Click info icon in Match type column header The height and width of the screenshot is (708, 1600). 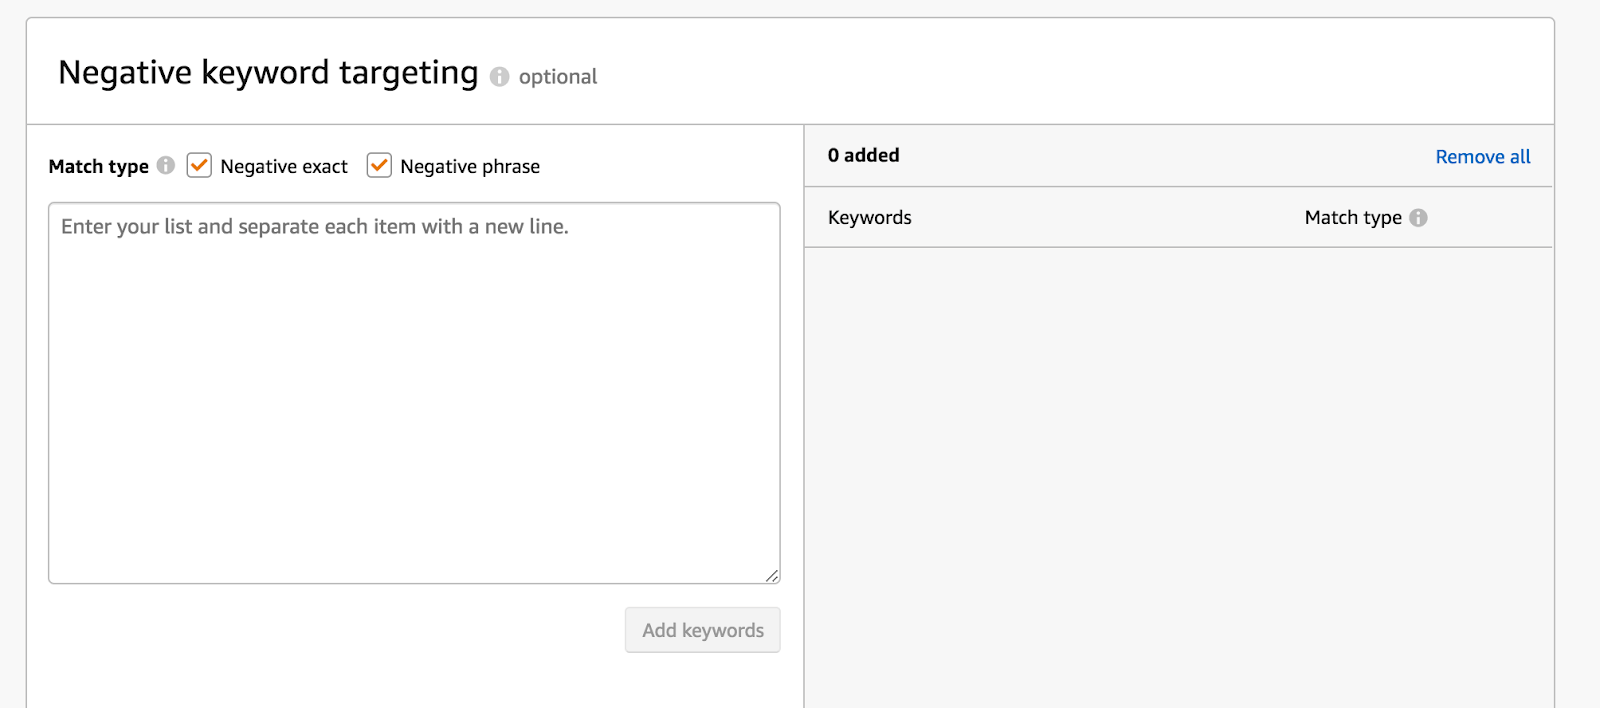point(1418,218)
